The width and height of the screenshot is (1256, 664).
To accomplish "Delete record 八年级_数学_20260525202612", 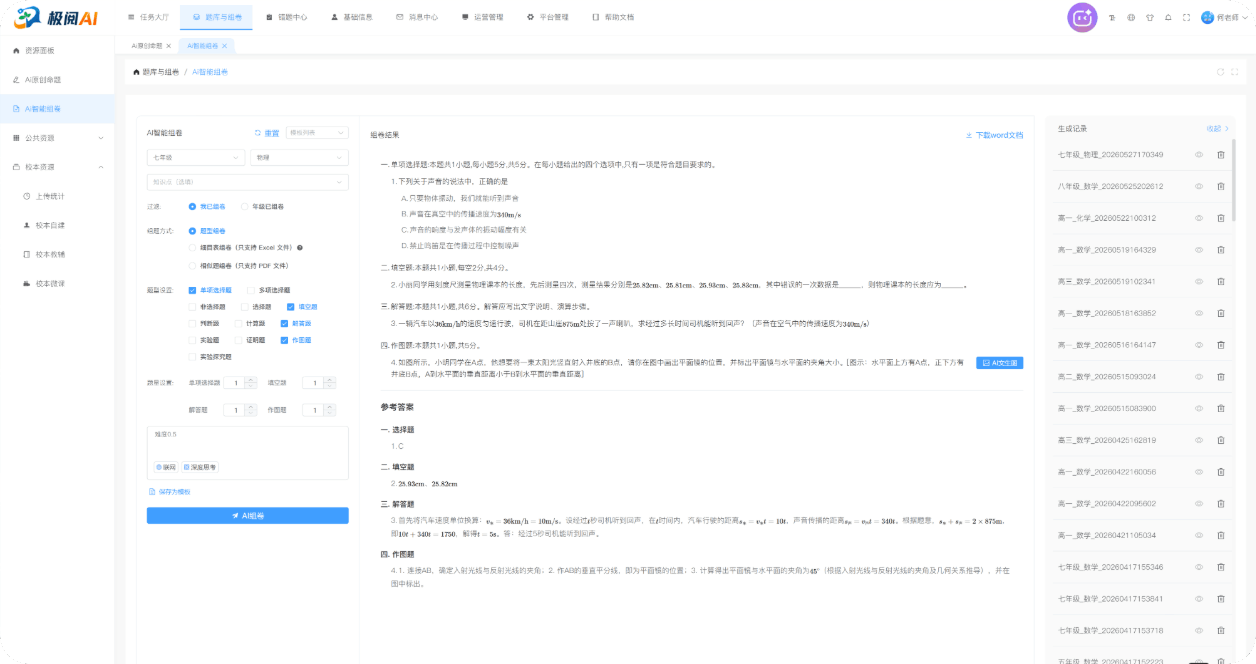I will tap(1220, 186).
